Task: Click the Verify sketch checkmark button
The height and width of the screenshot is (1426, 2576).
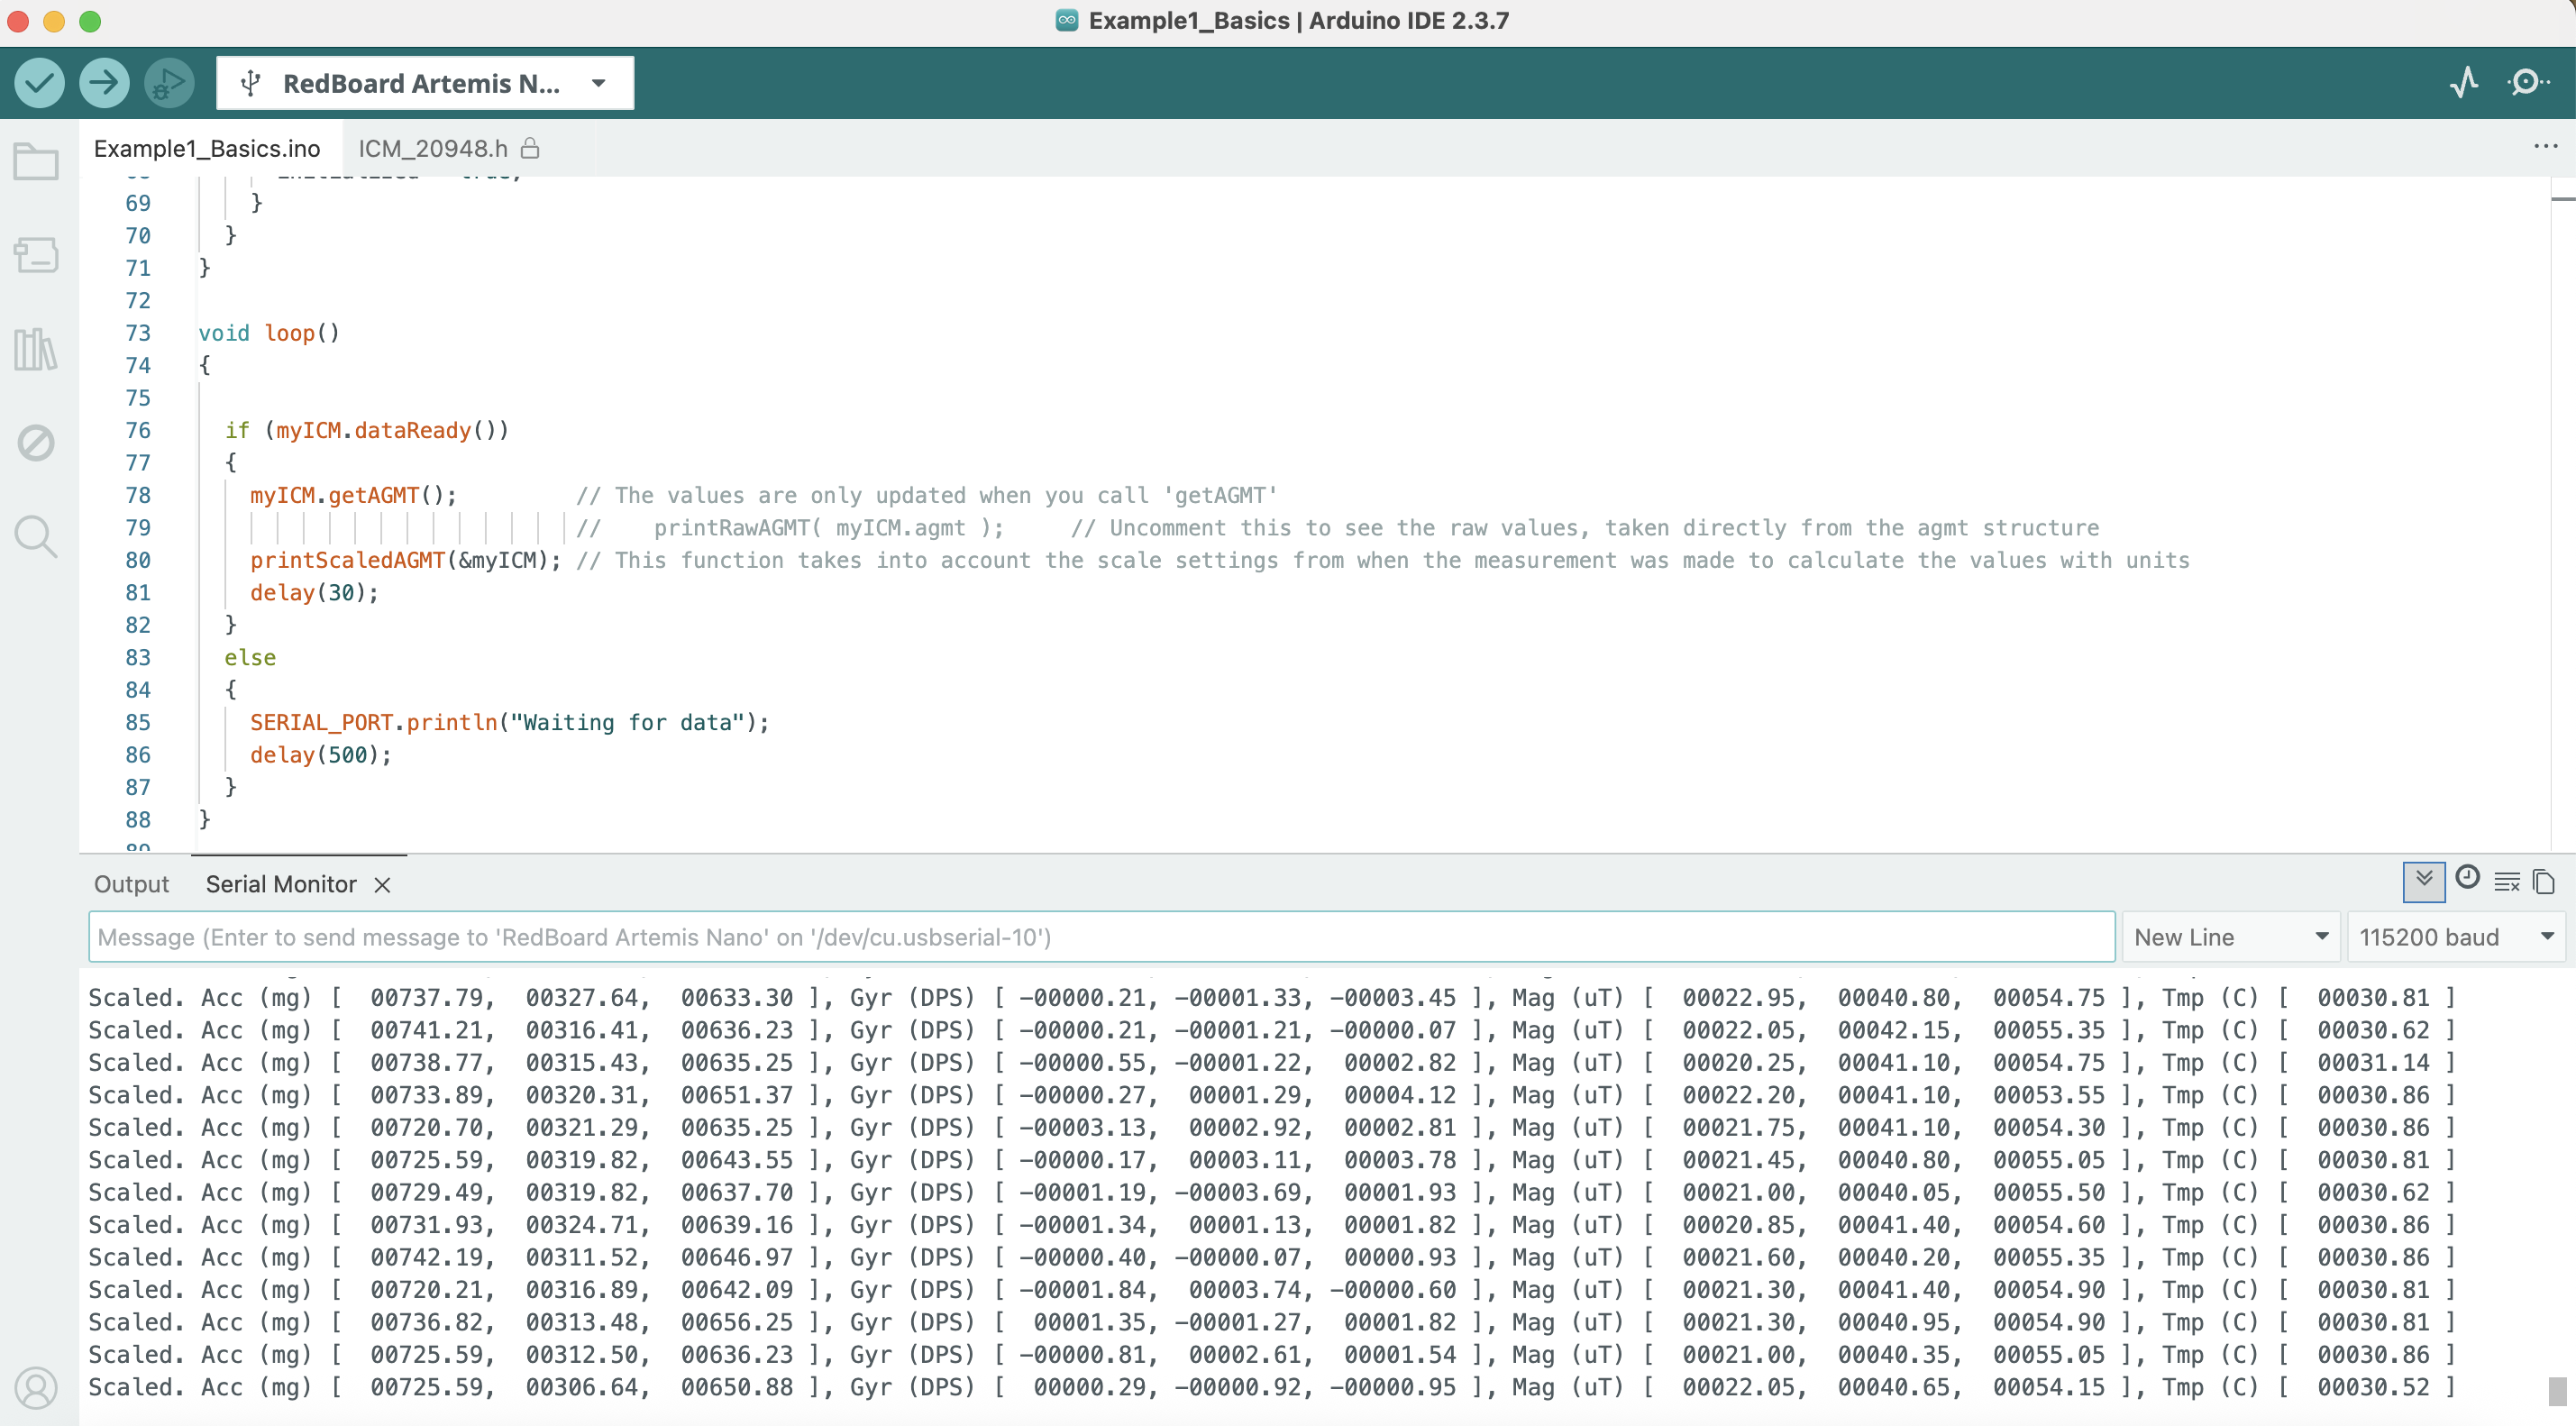Action: [x=39, y=82]
